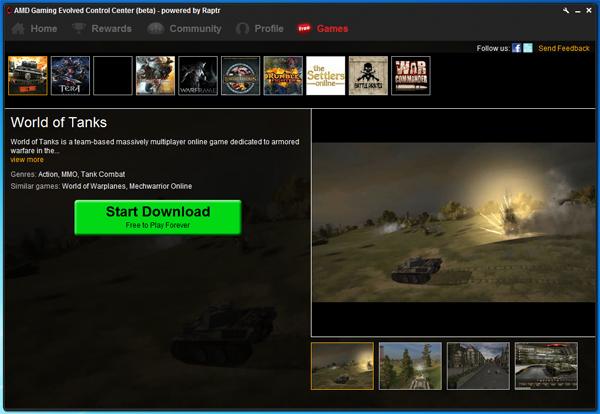Go to the Community tab
The height and width of the screenshot is (414, 600).
185,29
